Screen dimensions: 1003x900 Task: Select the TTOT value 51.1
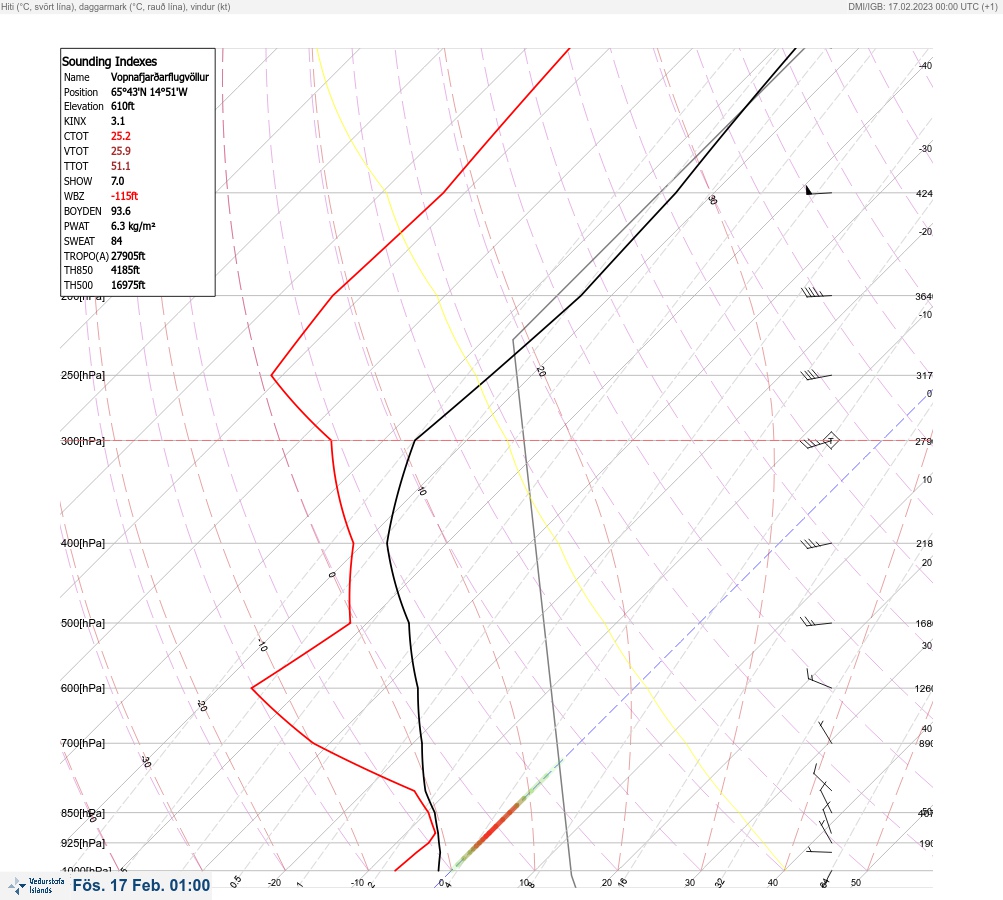point(120,166)
